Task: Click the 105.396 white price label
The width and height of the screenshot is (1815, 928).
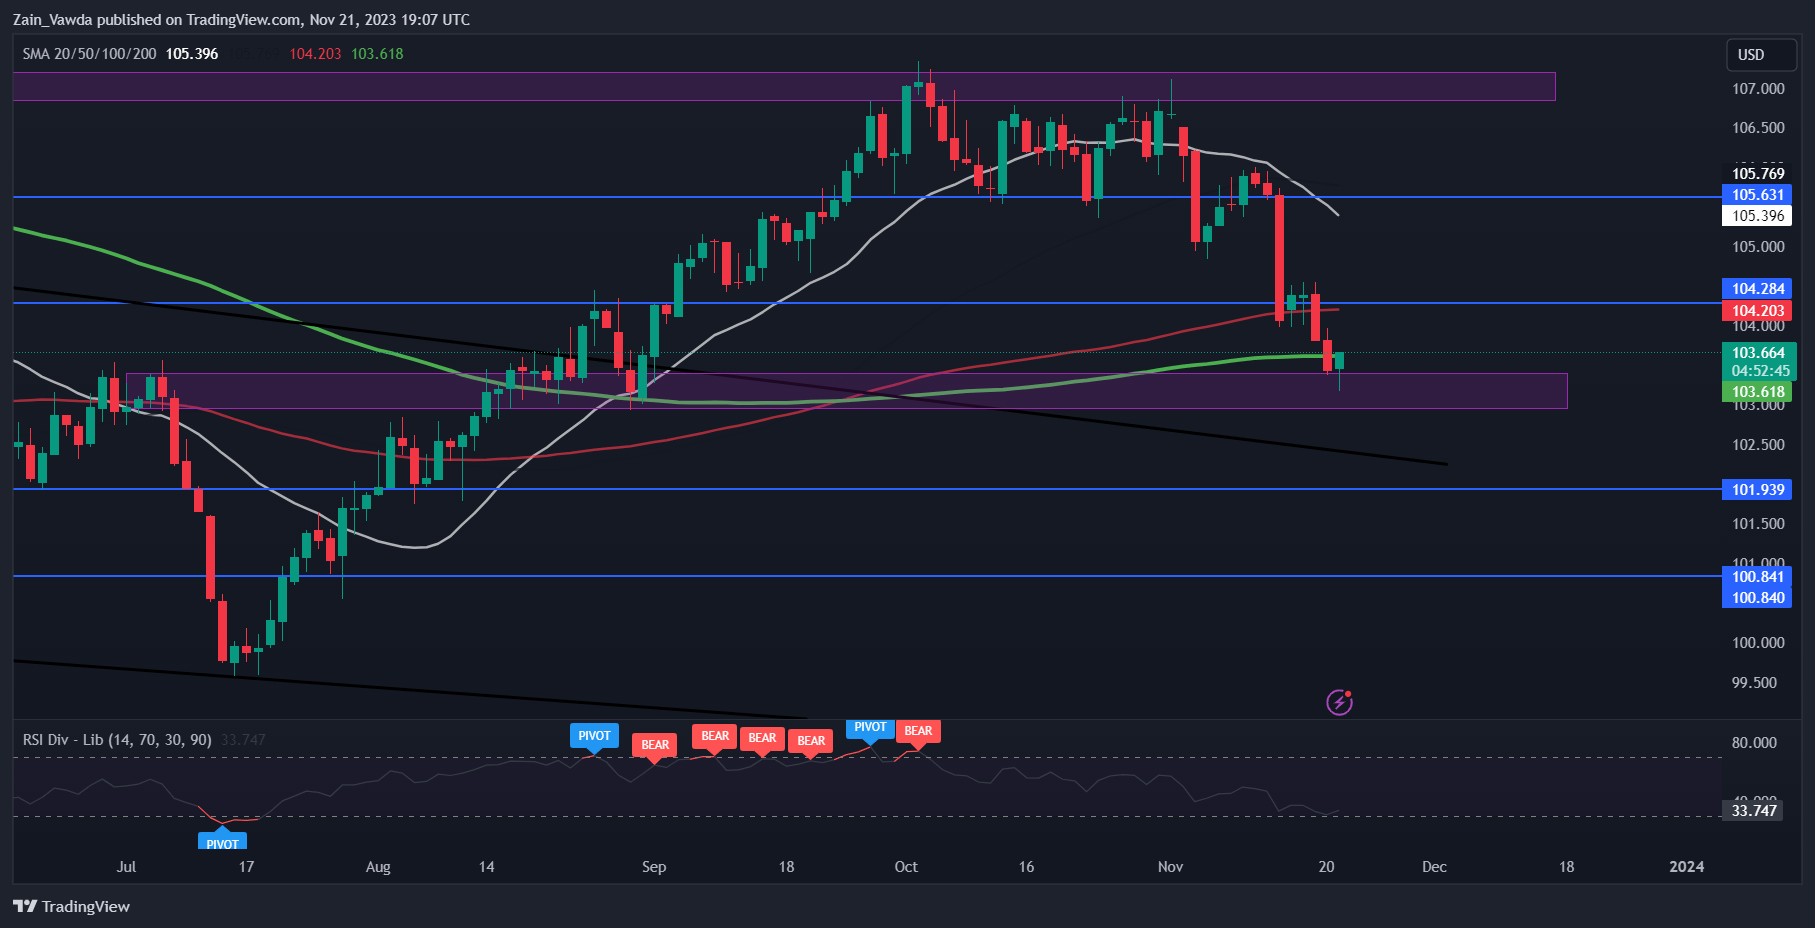Action: [1758, 216]
